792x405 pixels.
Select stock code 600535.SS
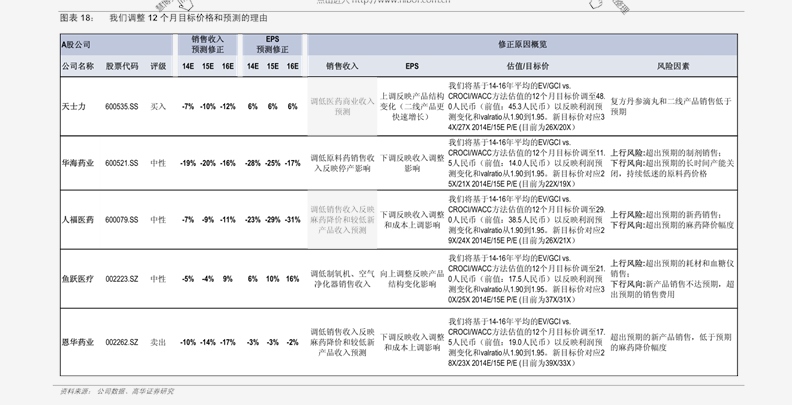121,107
